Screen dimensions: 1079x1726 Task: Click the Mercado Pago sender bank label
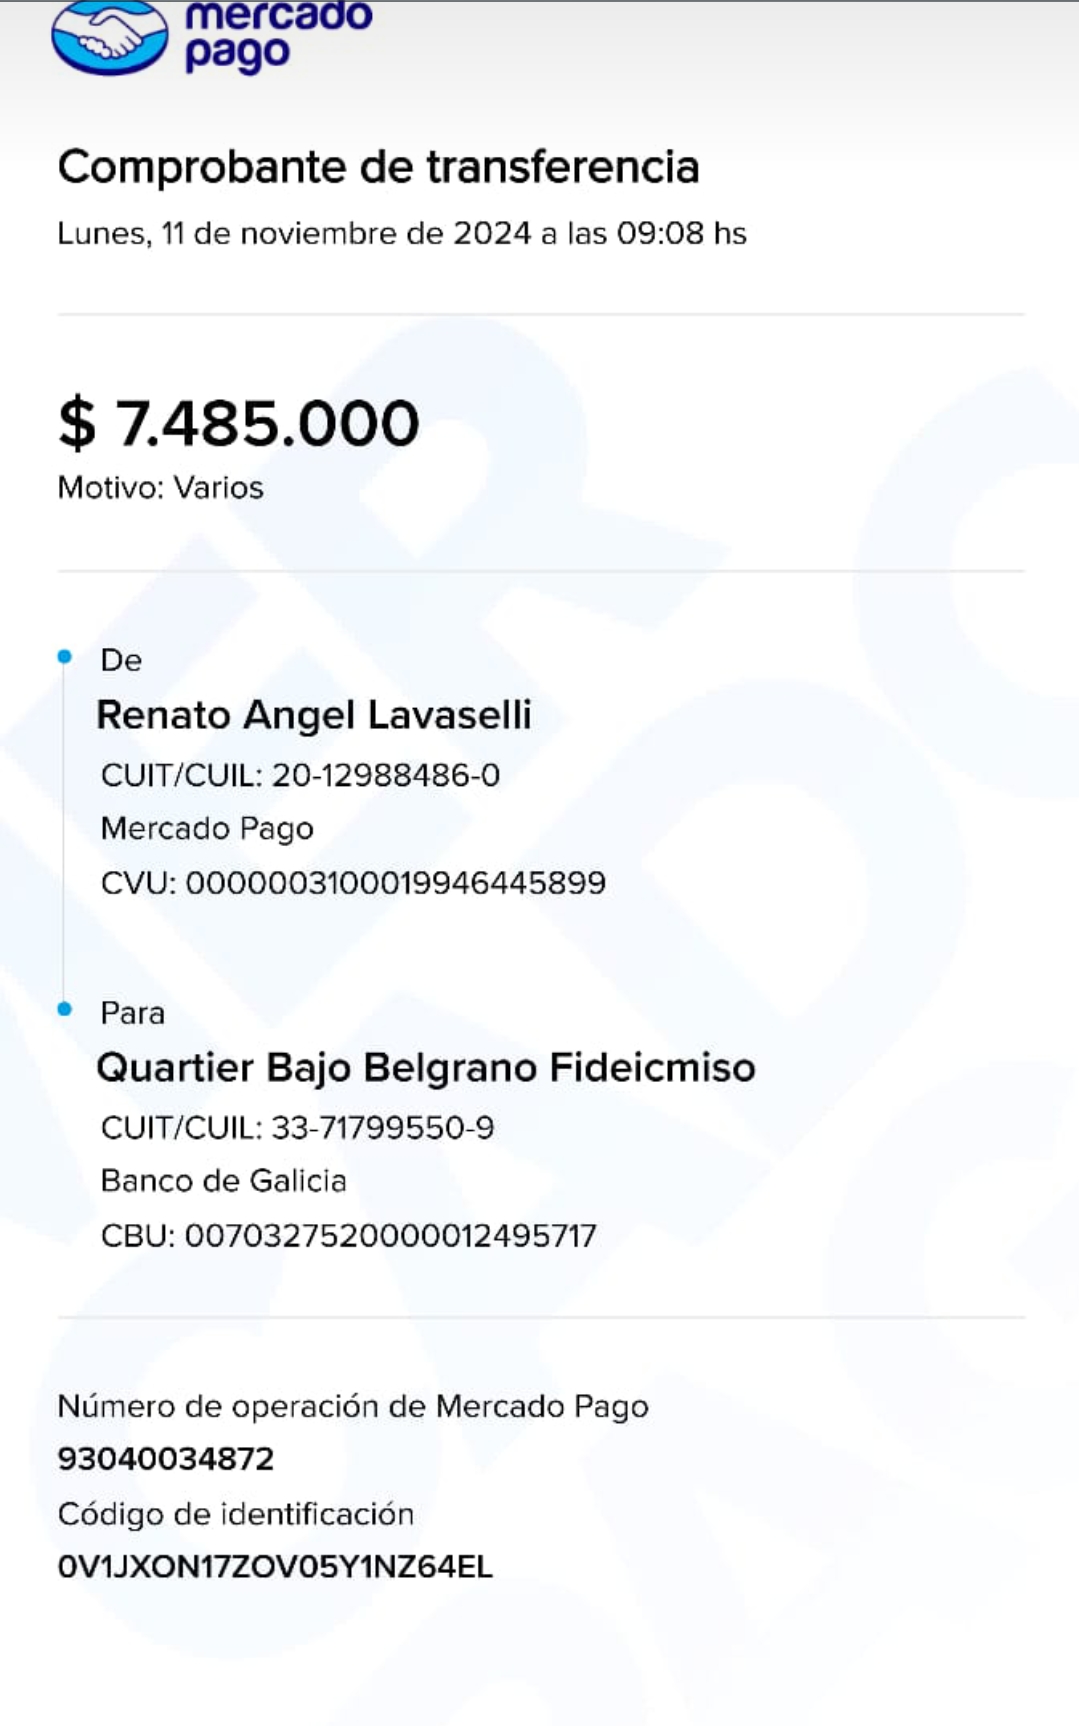(x=207, y=829)
